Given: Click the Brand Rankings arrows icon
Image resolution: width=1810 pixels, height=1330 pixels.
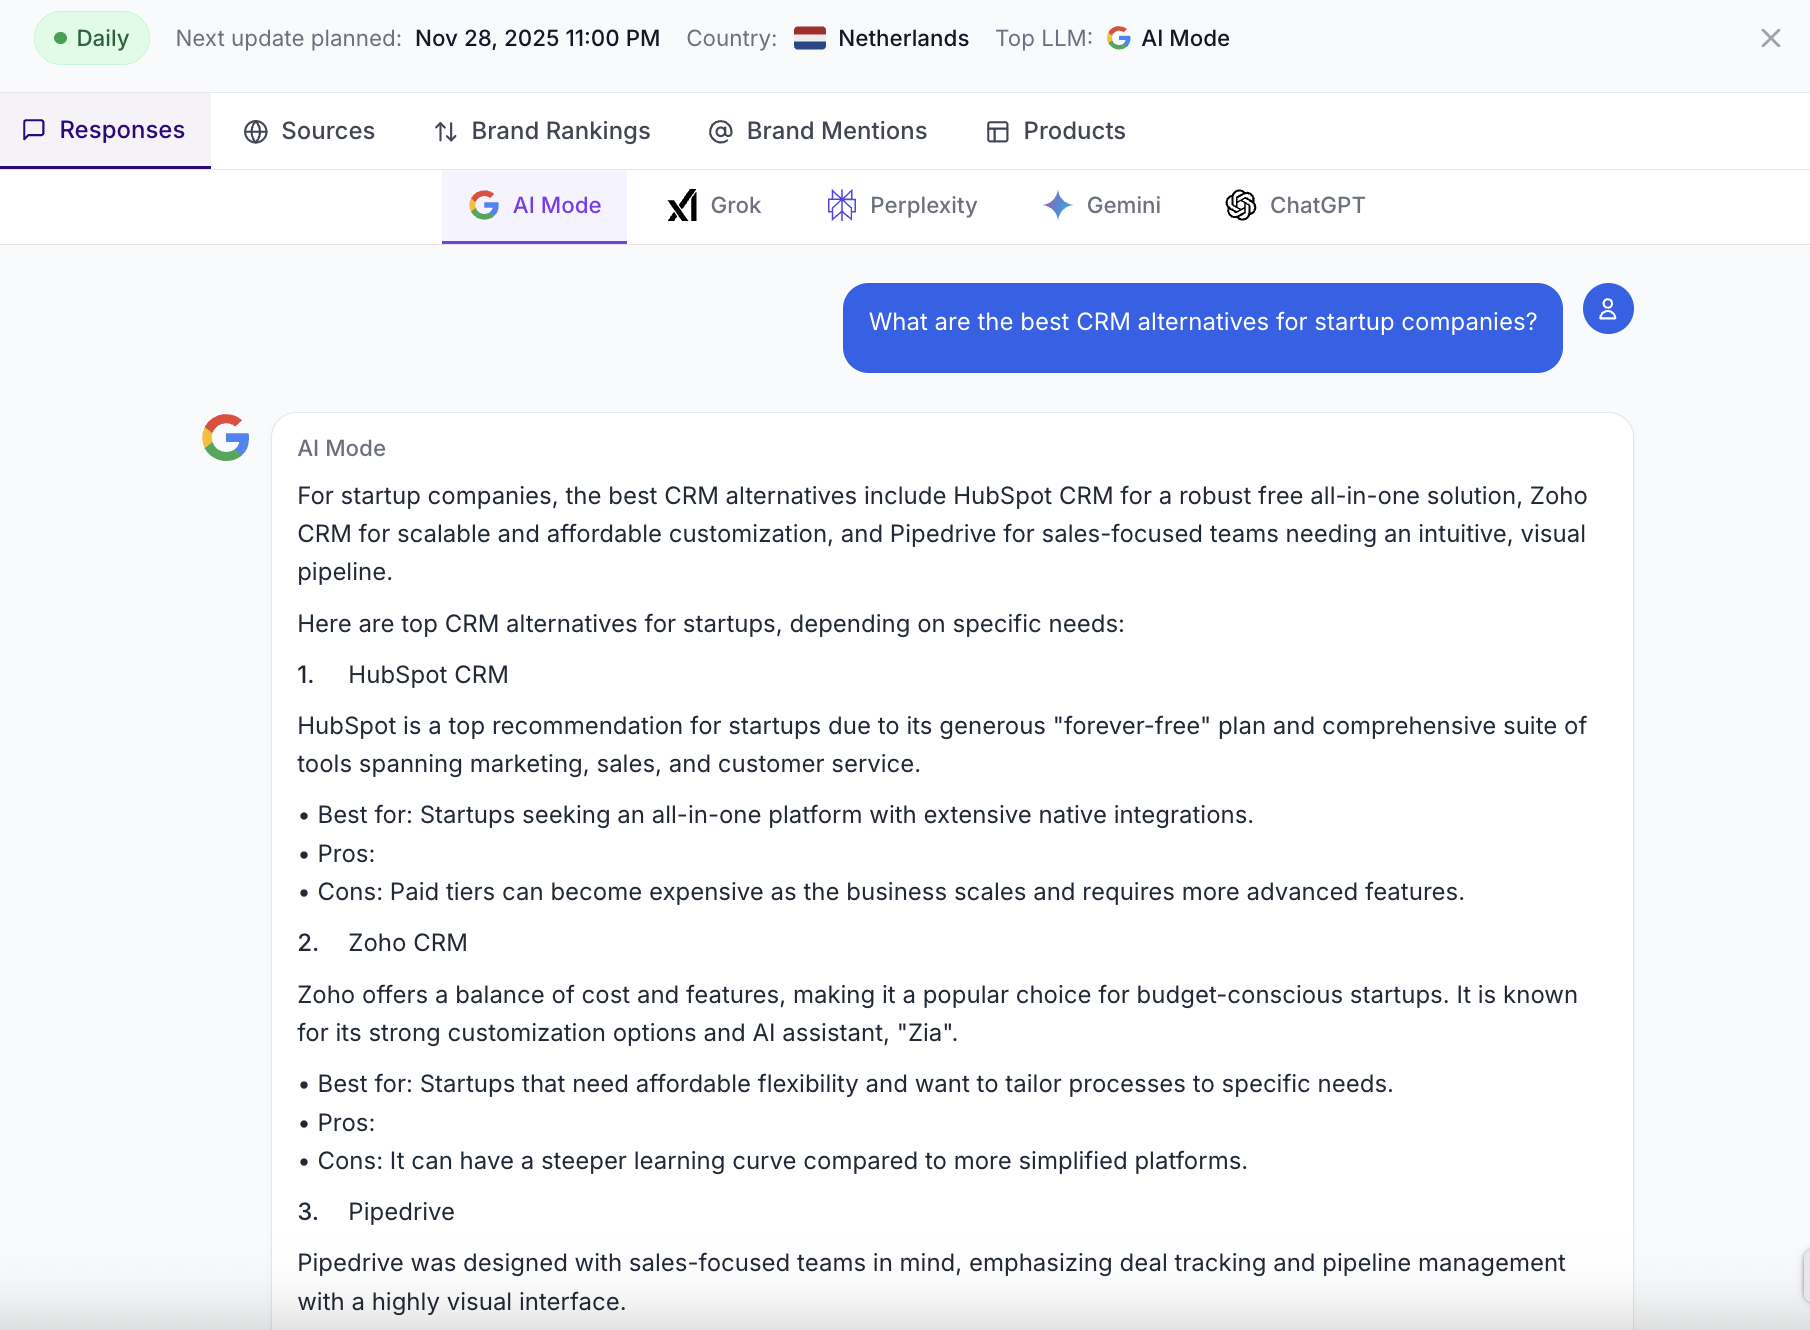Looking at the screenshot, I should [446, 132].
